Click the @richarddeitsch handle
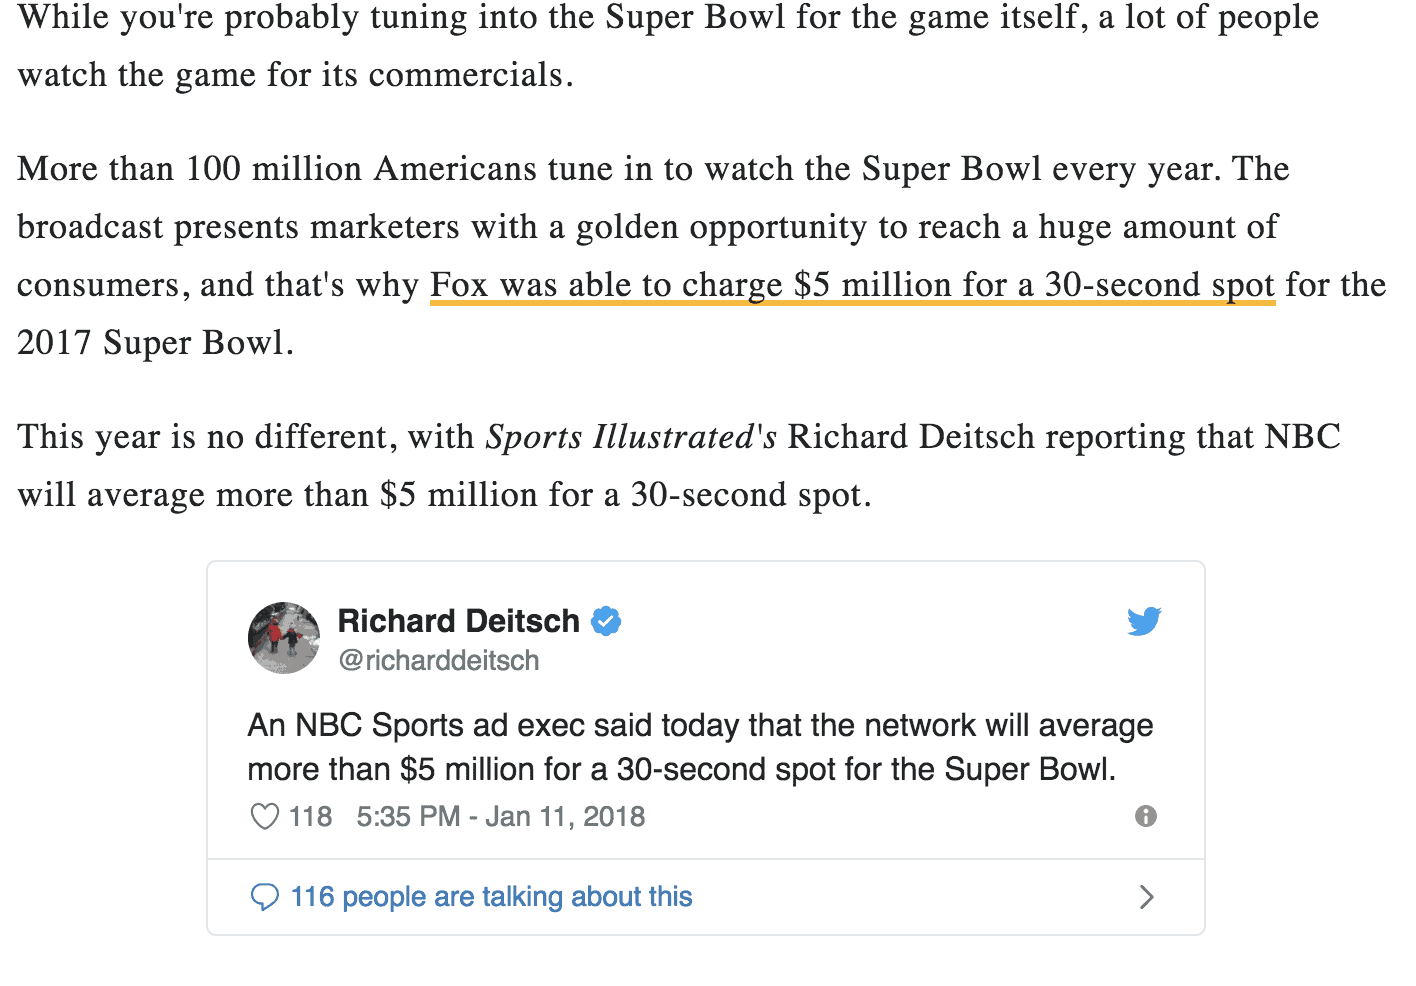 pyautogui.click(x=439, y=661)
